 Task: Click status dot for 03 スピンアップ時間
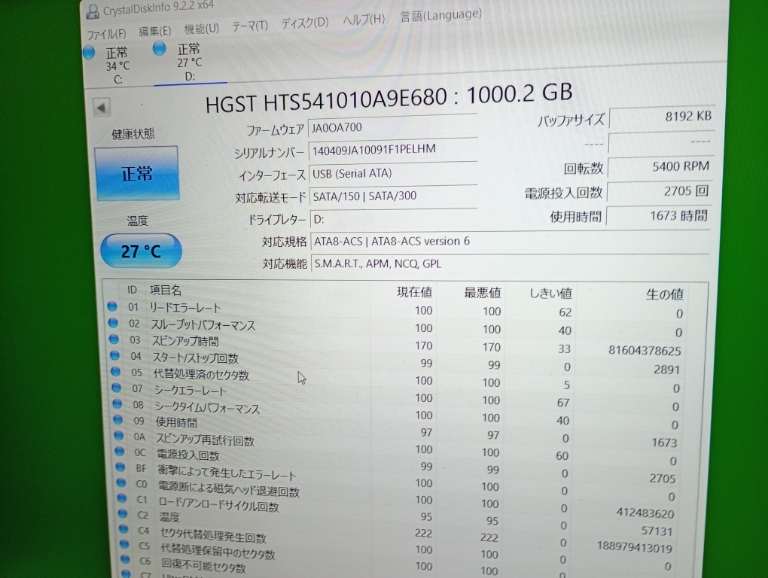[x=114, y=338]
